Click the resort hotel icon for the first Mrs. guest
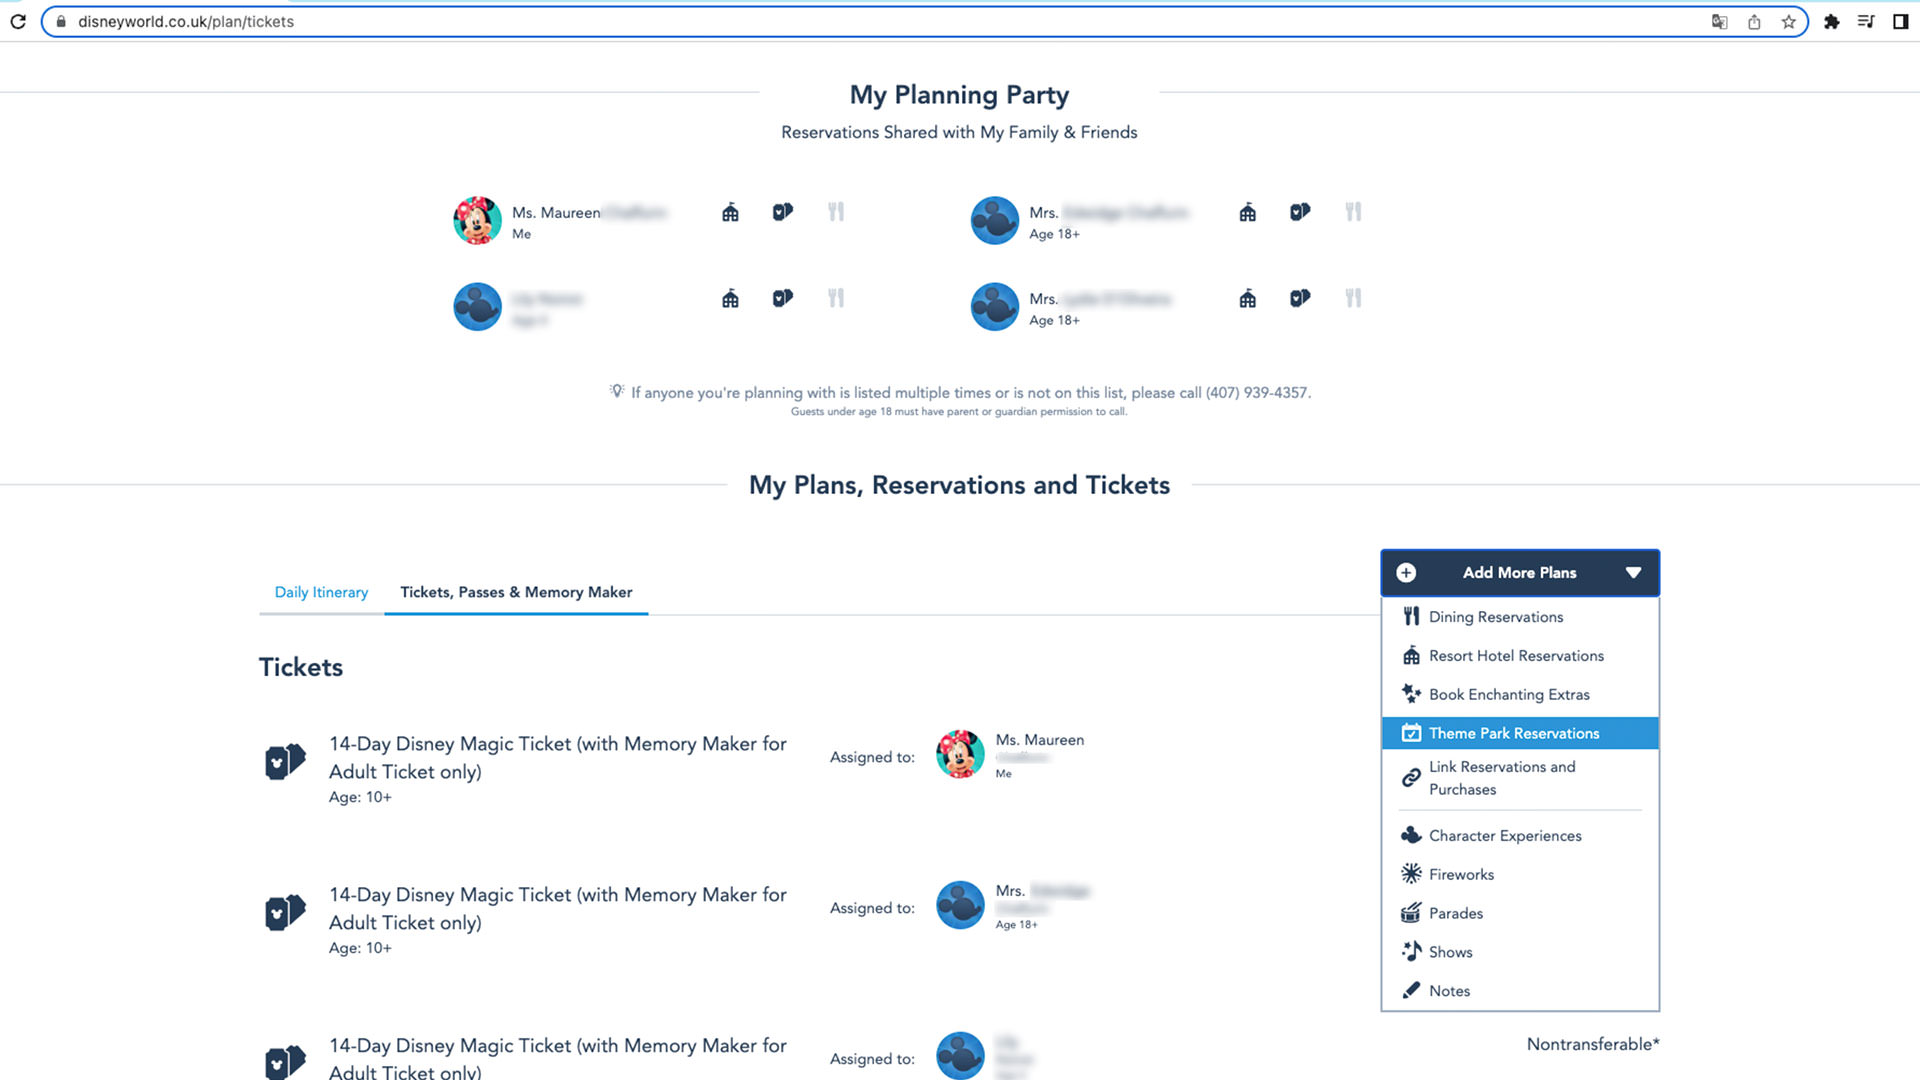 point(1248,212)
